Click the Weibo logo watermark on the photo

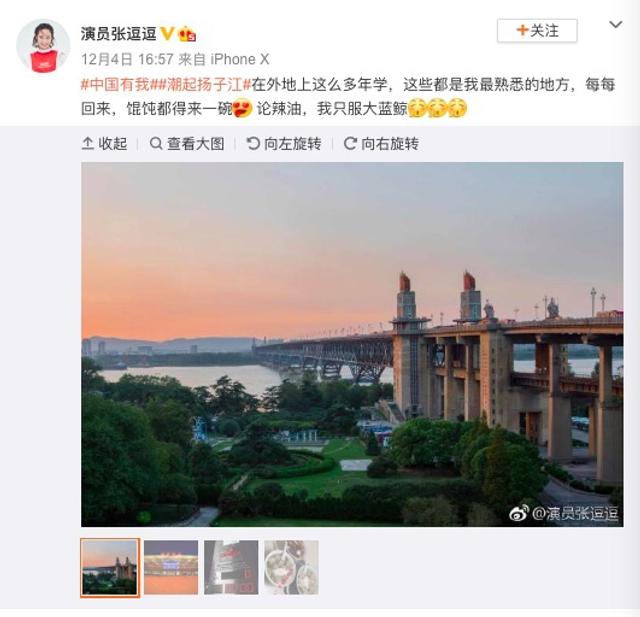click(x=519, y=513)
